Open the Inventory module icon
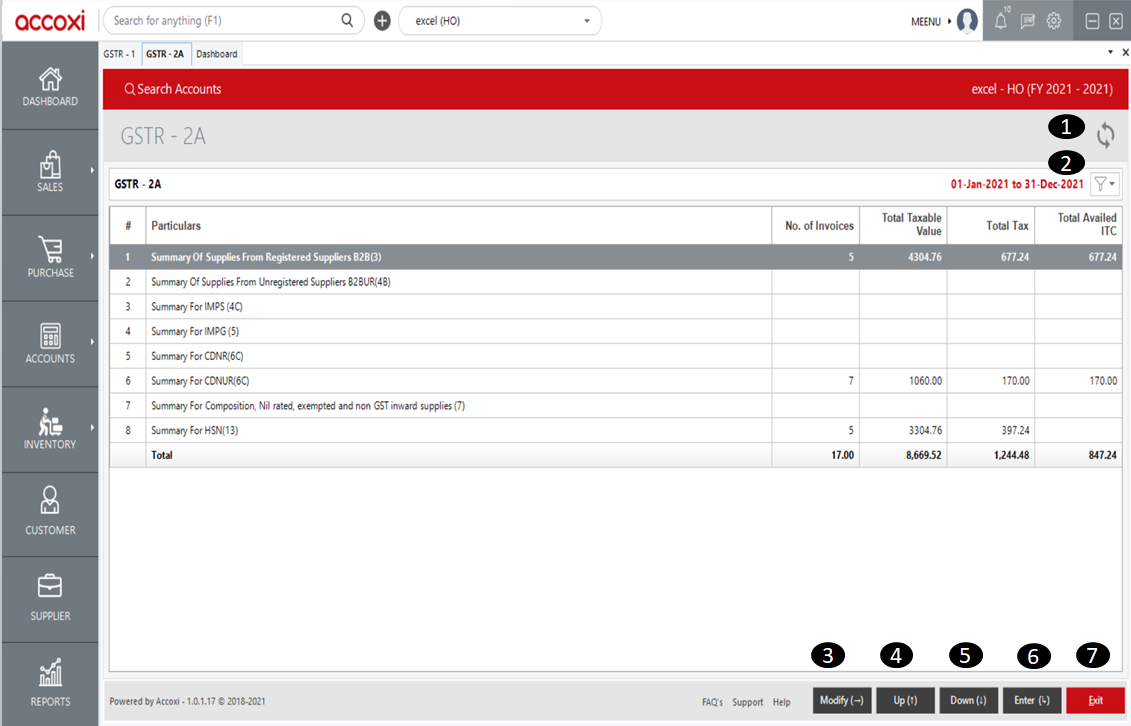The height and width of the screenshot is (726, 1131). point(50,422)
